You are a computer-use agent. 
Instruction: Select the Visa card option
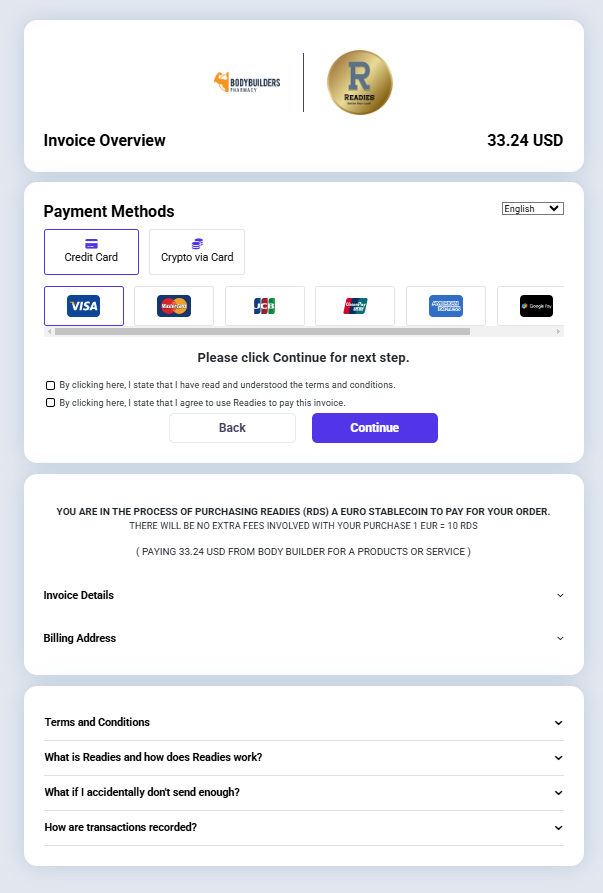pyautogui.click(x=84, y=306)
